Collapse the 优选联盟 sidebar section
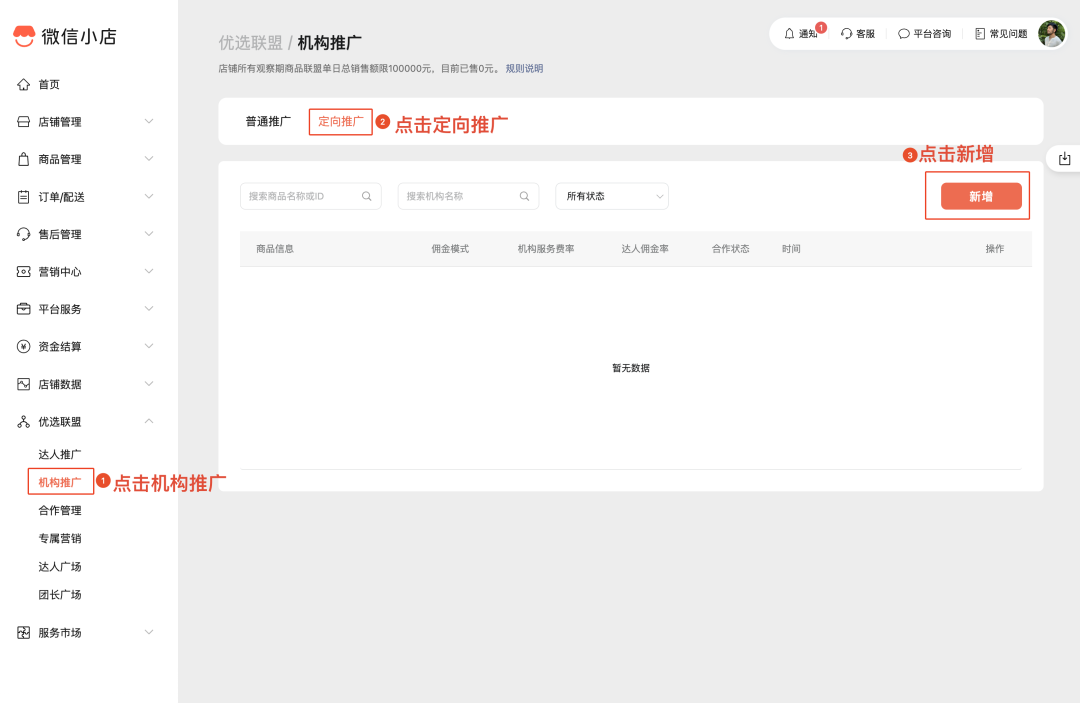 [x=148, y=421]
